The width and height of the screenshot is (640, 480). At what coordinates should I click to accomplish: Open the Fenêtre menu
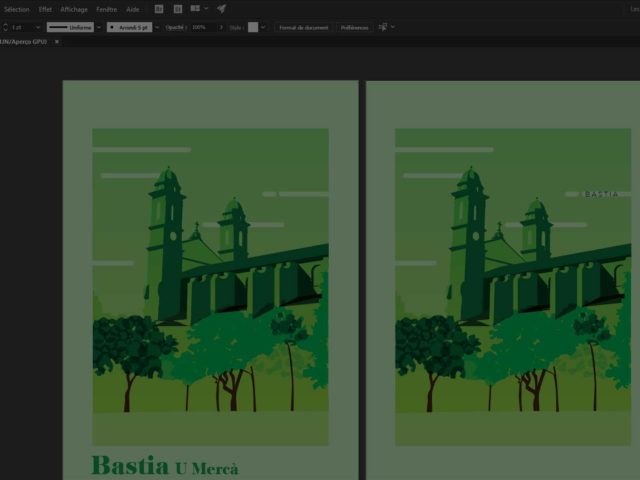click(106, 9)
